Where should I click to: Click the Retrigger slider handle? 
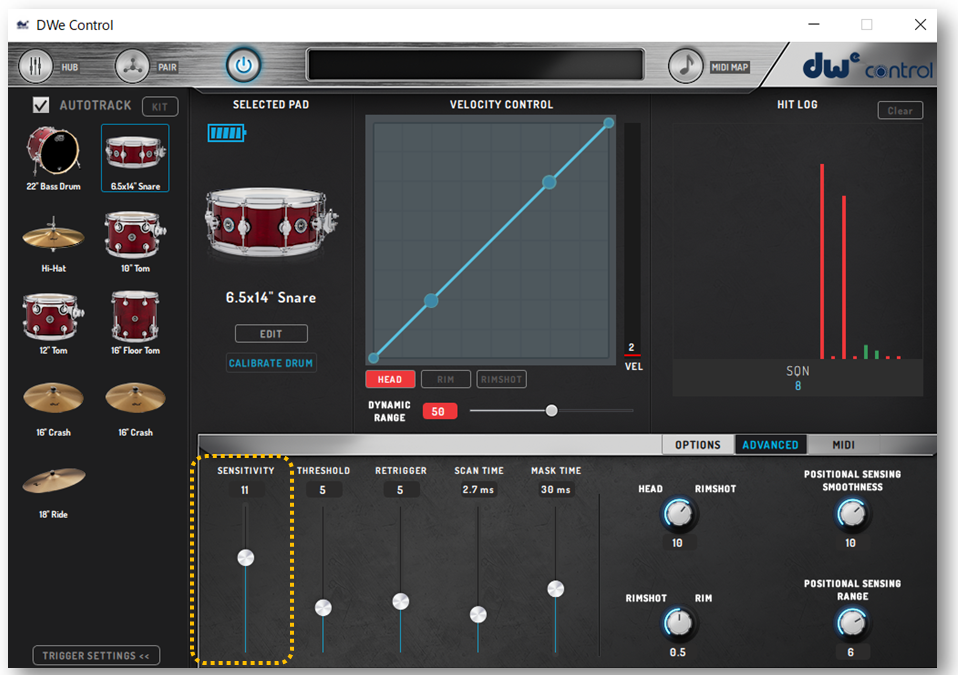400,601
